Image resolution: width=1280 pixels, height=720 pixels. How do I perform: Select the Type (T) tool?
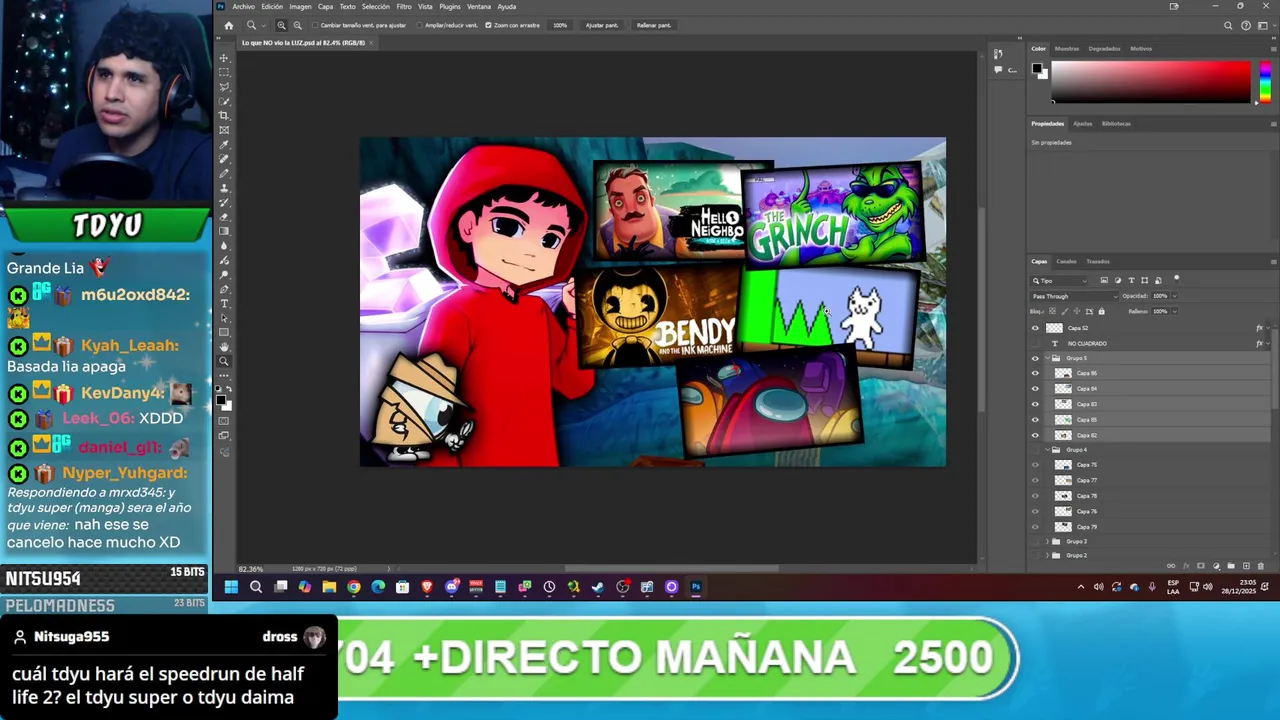[224, 303]
